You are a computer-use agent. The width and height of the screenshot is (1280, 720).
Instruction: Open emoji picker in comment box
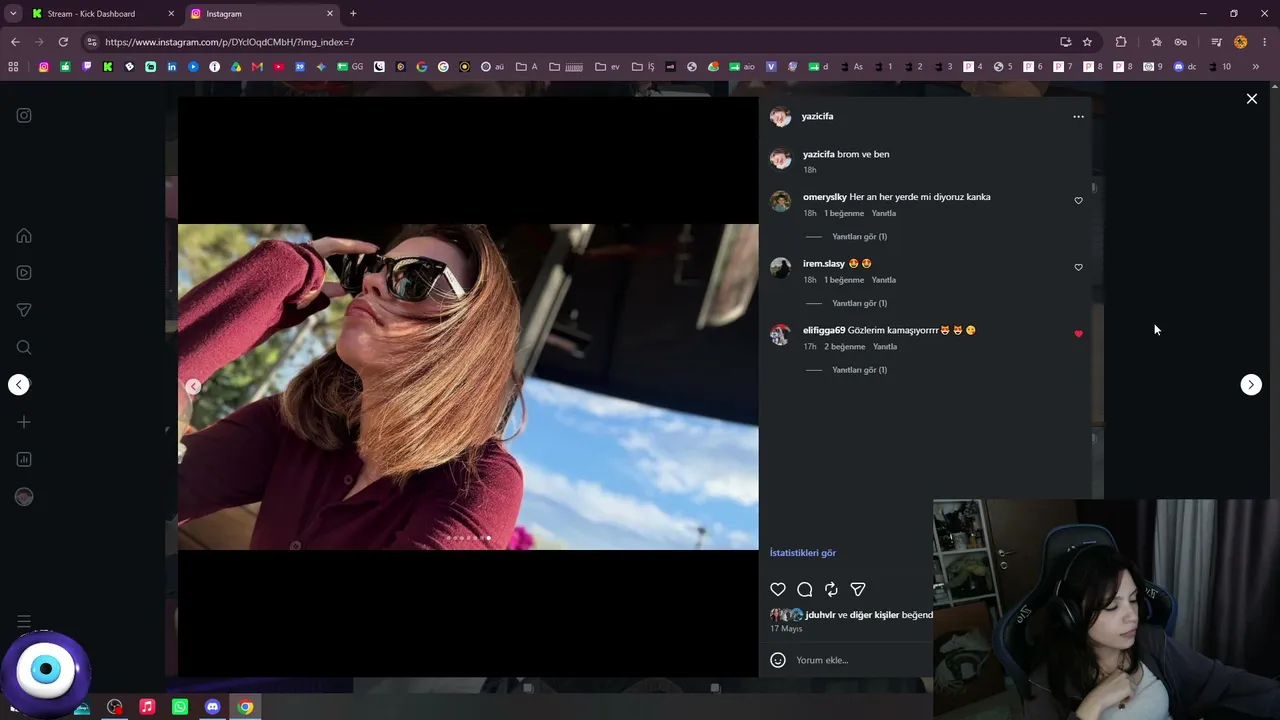click(x=778, y=660)
